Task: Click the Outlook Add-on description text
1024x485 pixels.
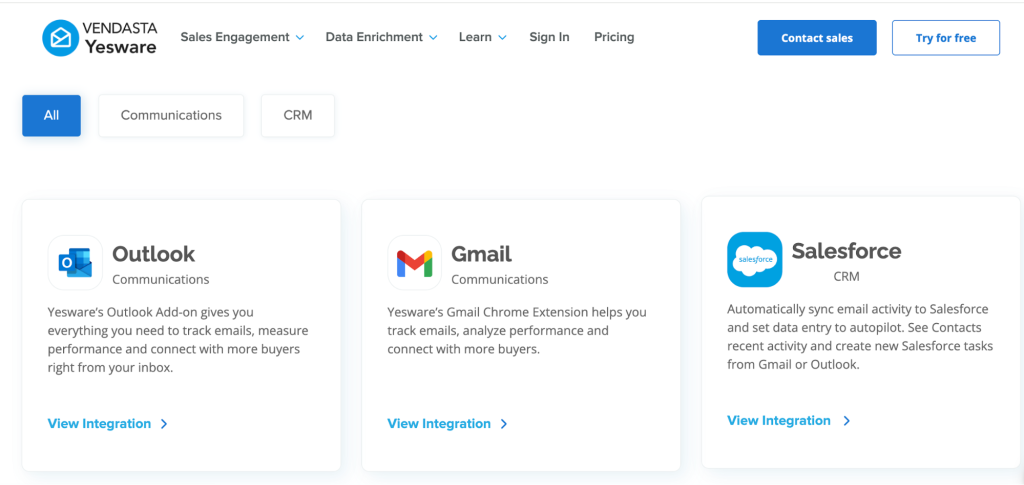Action: 178,340
